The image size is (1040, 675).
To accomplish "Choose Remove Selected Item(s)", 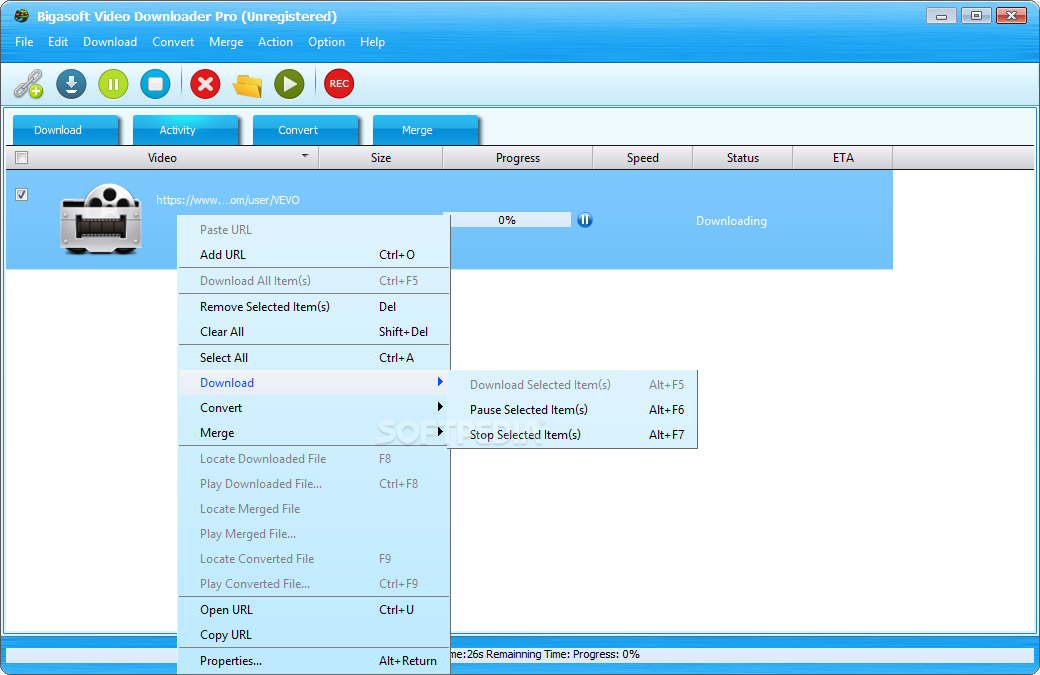I will pos(314,307).
